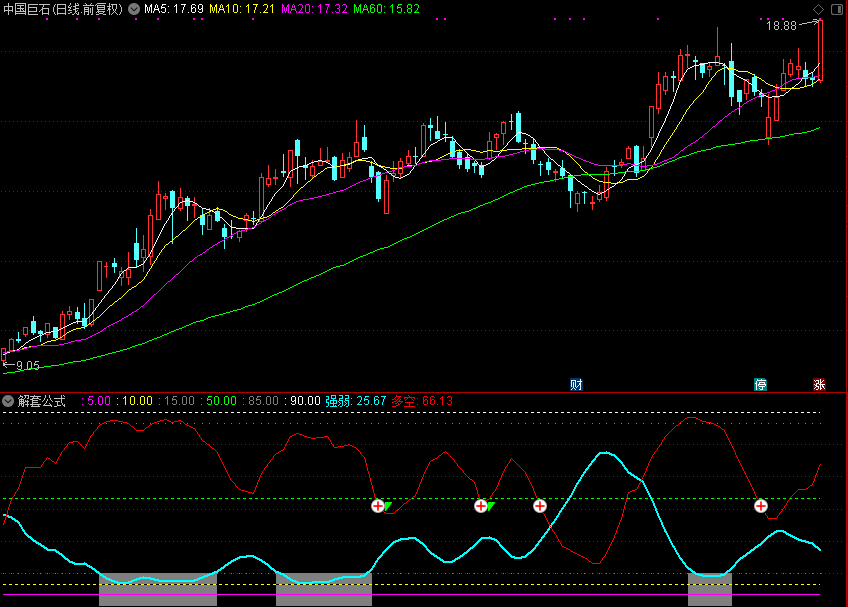Click the MA5: 17.69 label
This screenshot has width=848, height=607.
point(174,9)
